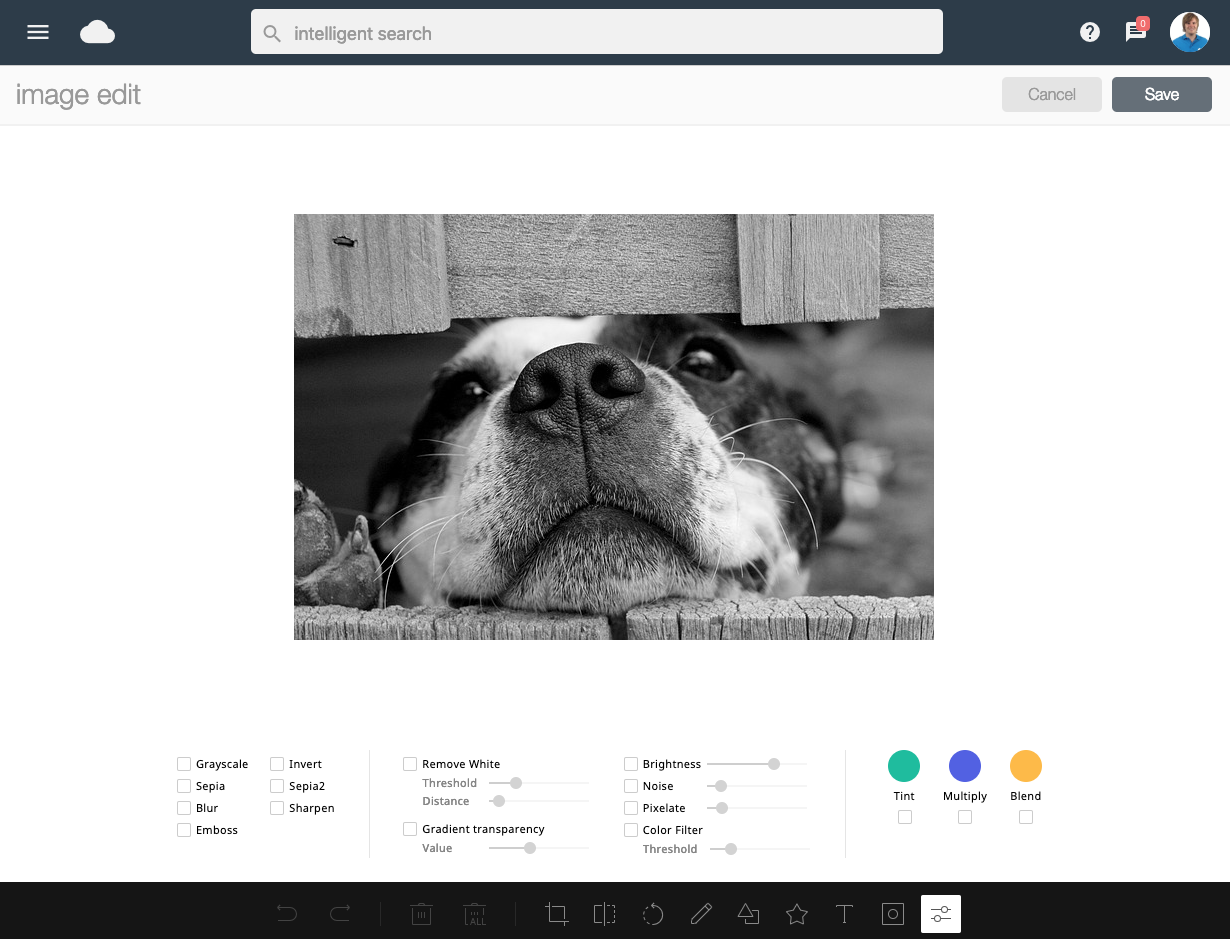
Task: Select the Filters adjustment tool
Action: pyautogui.click(x=940, y=913)
